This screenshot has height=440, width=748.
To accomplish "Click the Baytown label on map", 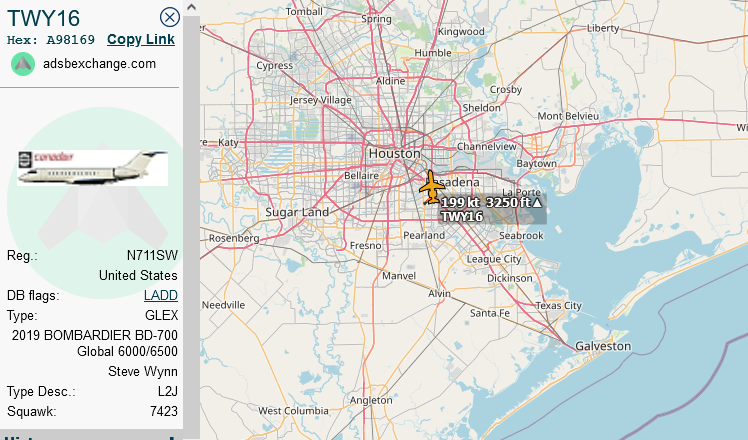I will (537, 164).
